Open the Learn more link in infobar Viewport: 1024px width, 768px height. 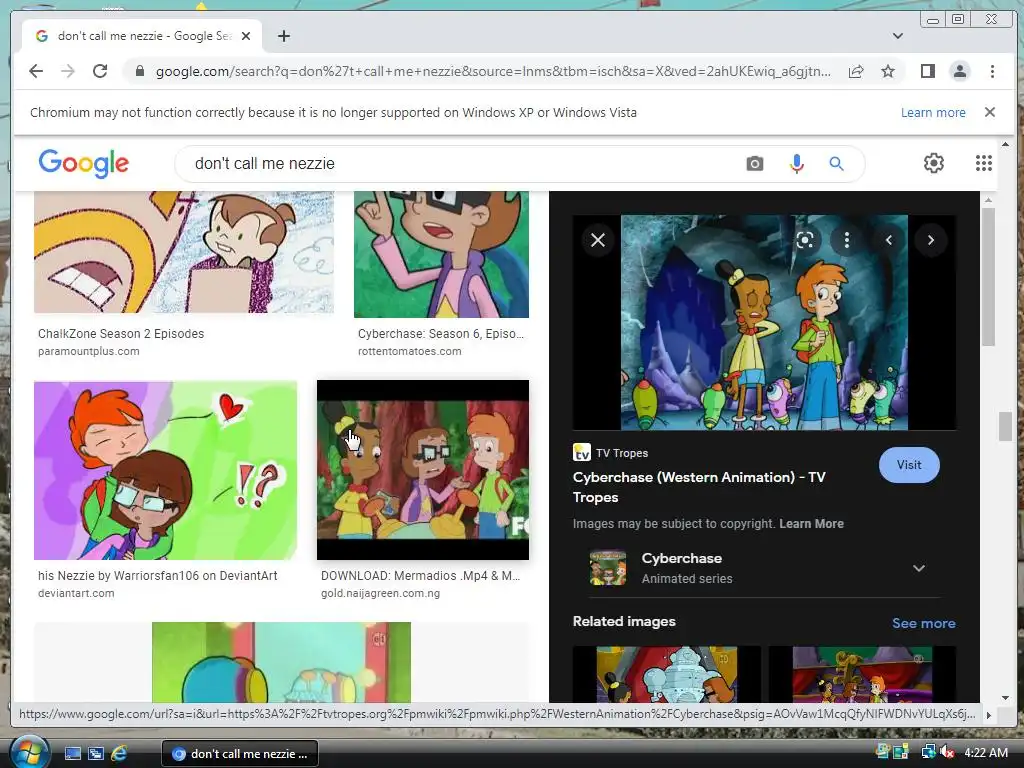933,112
